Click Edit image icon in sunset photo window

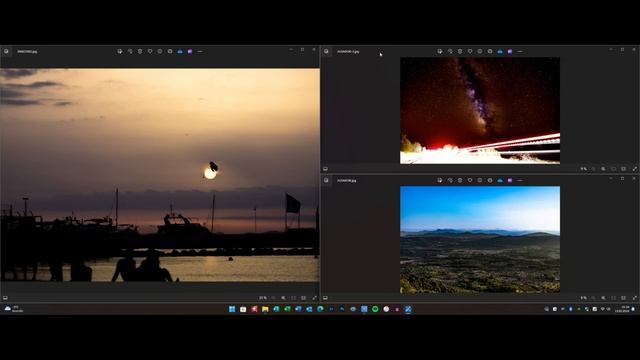pyautogui.click(x=120, y=51)
